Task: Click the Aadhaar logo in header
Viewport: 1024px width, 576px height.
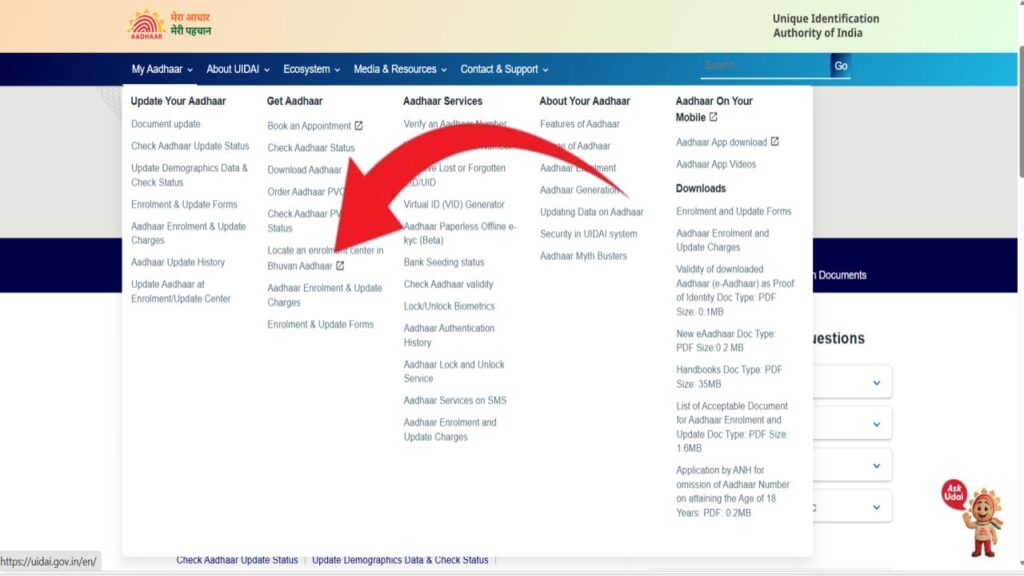Action: click(x=146, y=25)
